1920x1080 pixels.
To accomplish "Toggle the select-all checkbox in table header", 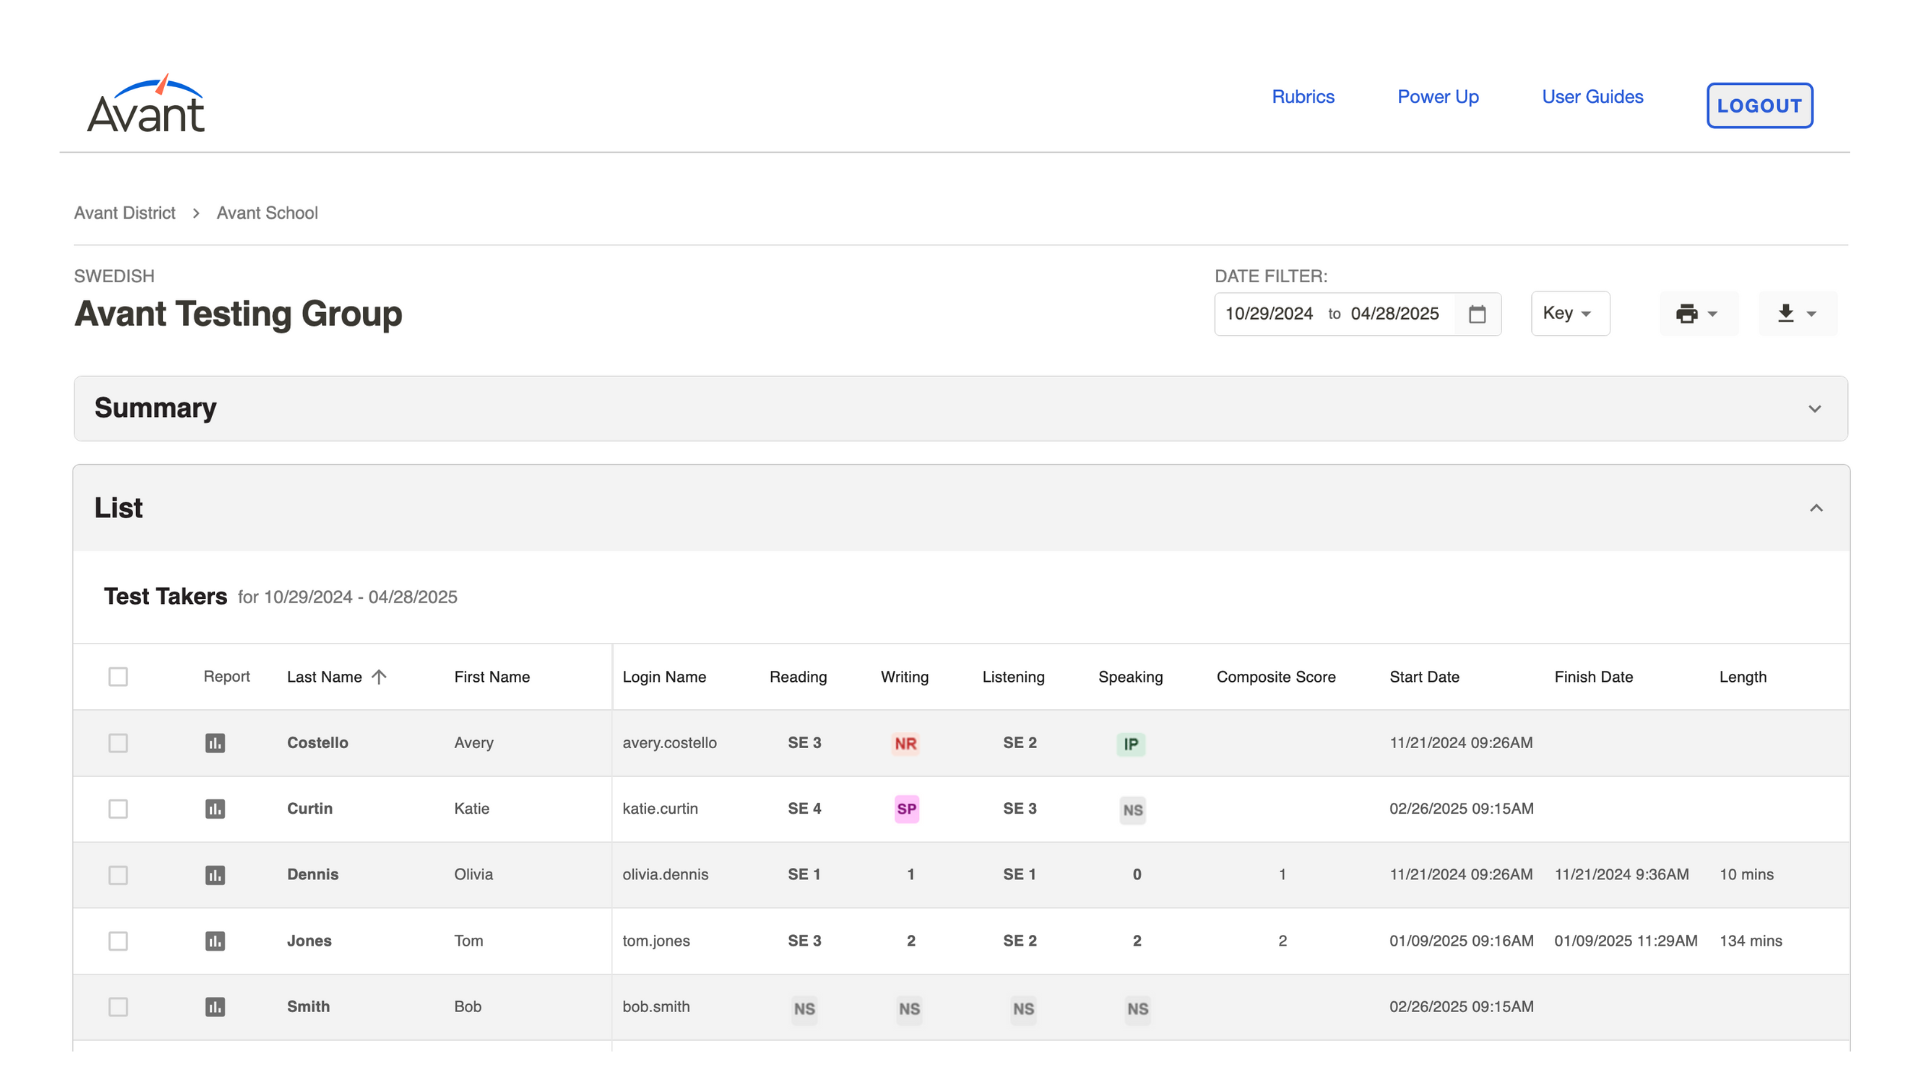I will click(118, 677).
